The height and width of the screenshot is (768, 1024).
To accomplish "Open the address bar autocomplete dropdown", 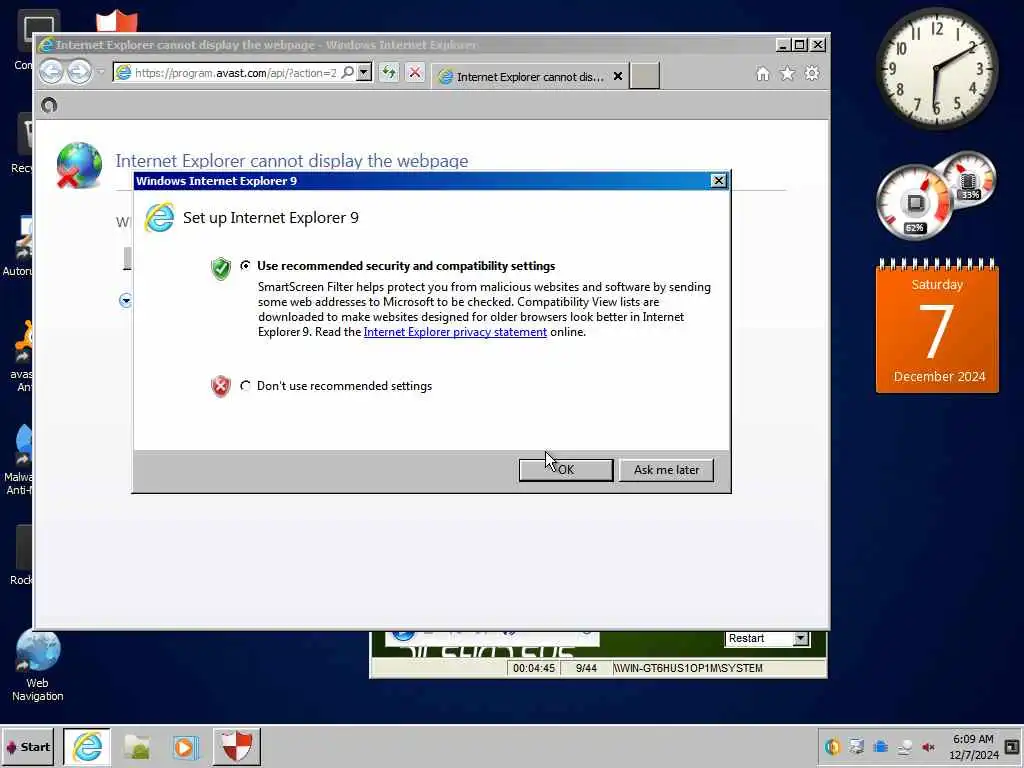I will pyautogui.click(x=364, y=72).
